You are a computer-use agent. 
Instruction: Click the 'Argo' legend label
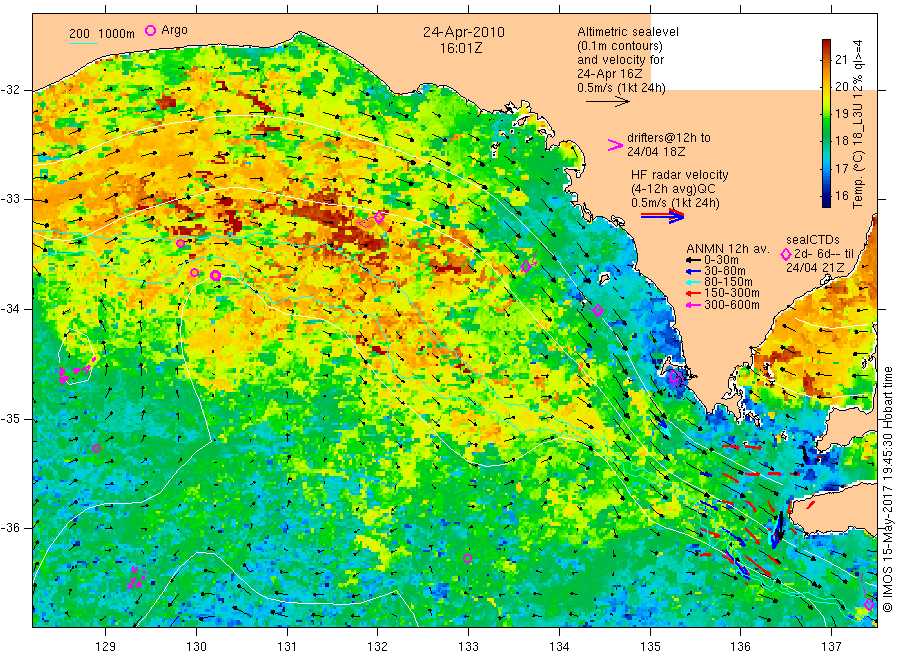pos(174,30)
